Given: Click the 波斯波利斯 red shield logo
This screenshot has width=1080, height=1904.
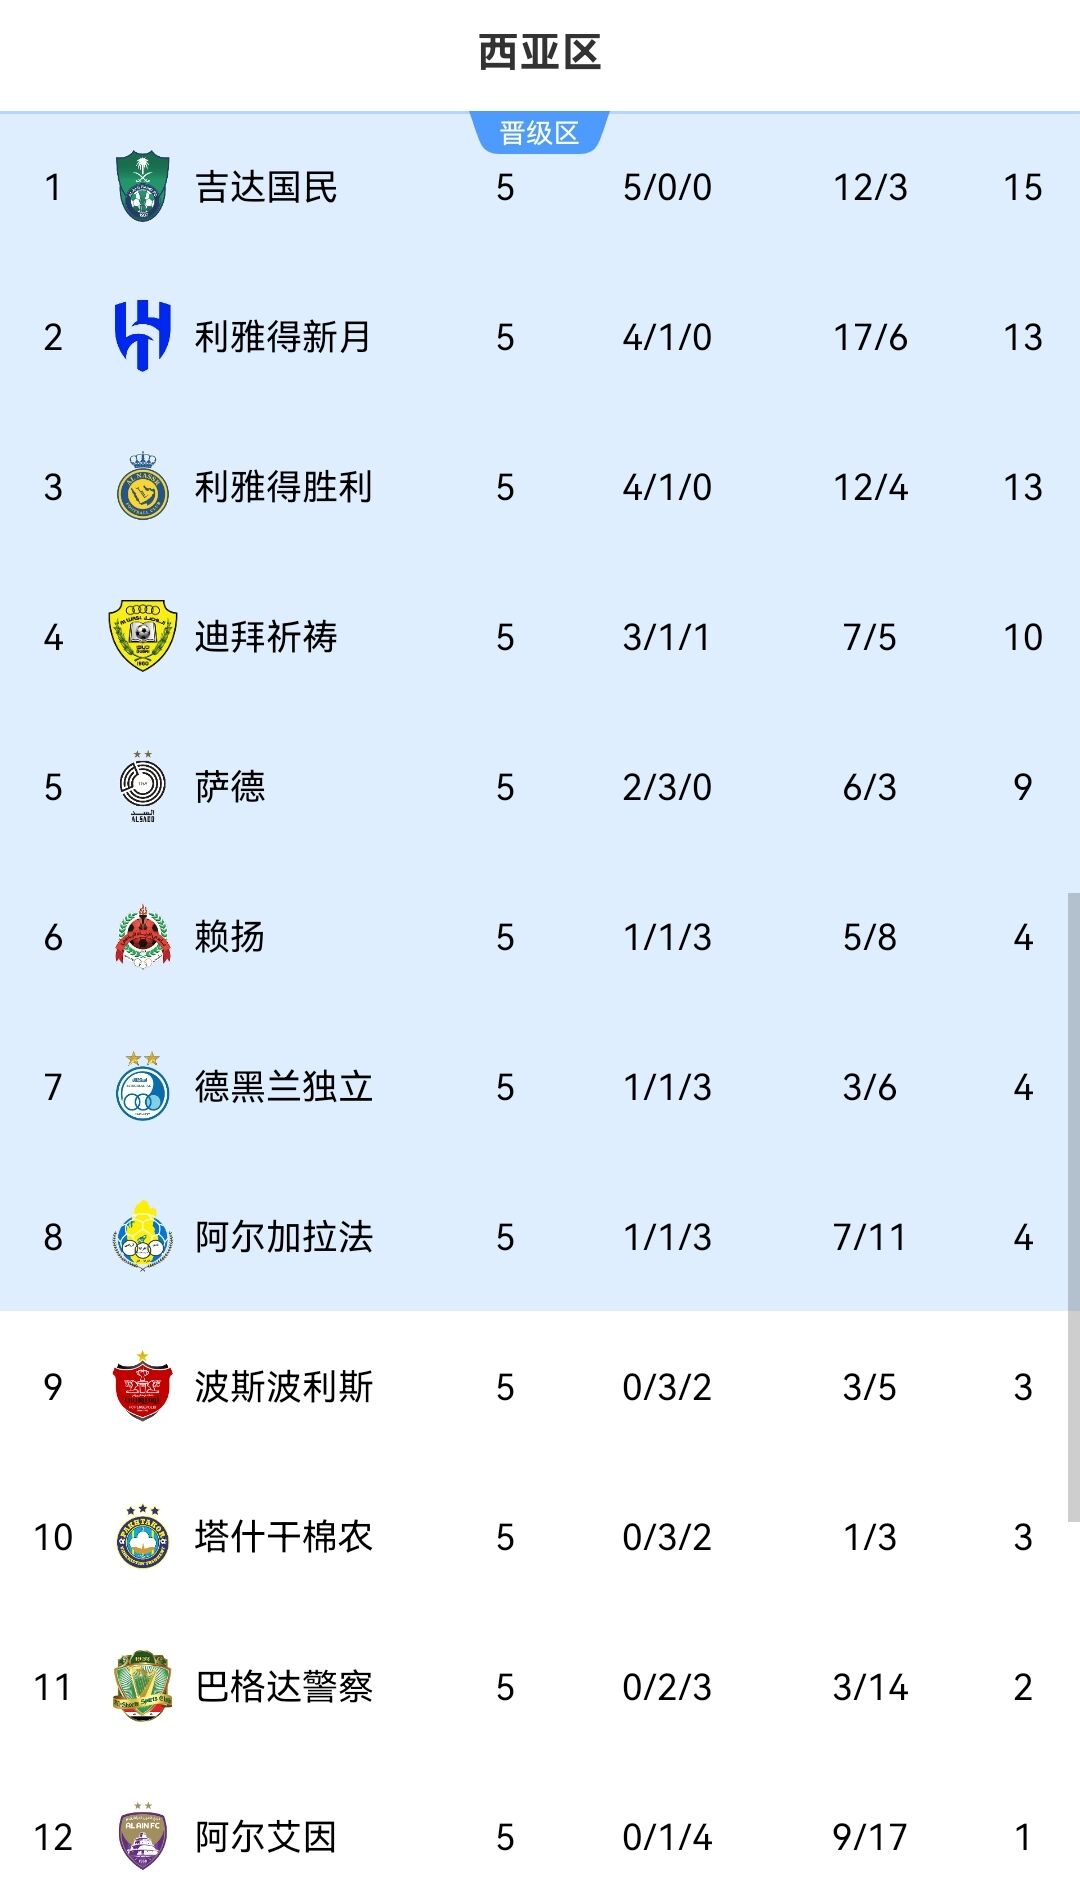Looking at the screenshot, I should (x=142, y=1387).
